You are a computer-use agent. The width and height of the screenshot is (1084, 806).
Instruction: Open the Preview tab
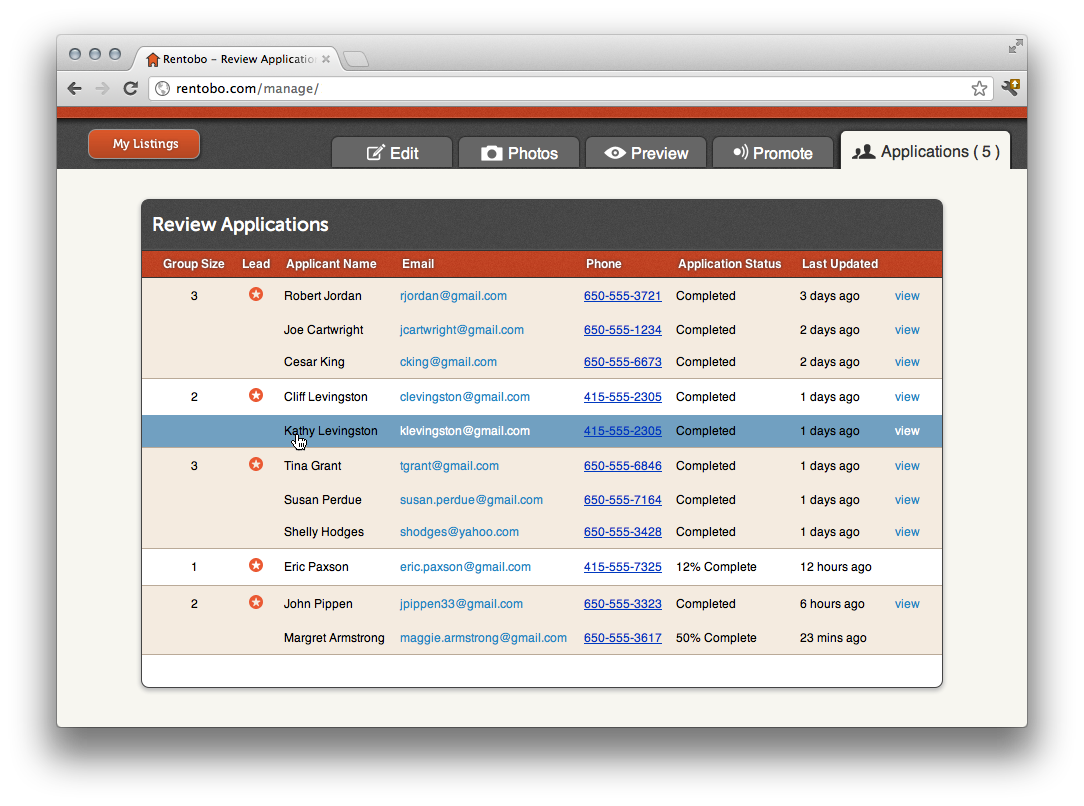(x=646, y=153)
